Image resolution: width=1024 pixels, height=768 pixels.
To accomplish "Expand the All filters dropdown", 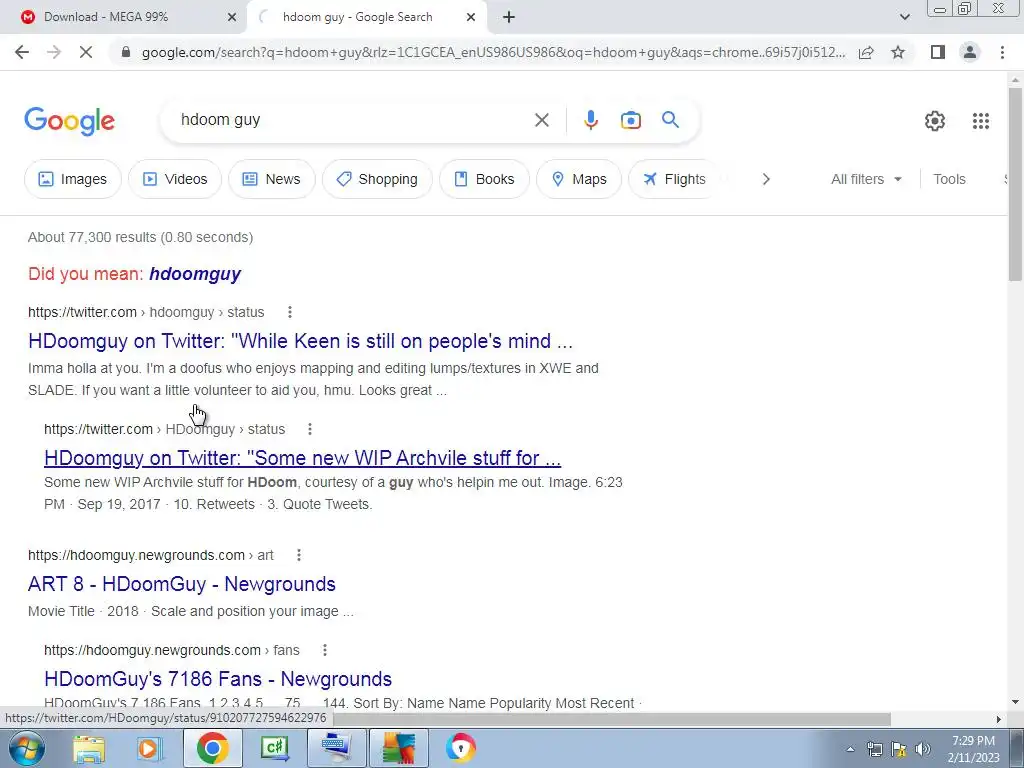I will 866,179.
